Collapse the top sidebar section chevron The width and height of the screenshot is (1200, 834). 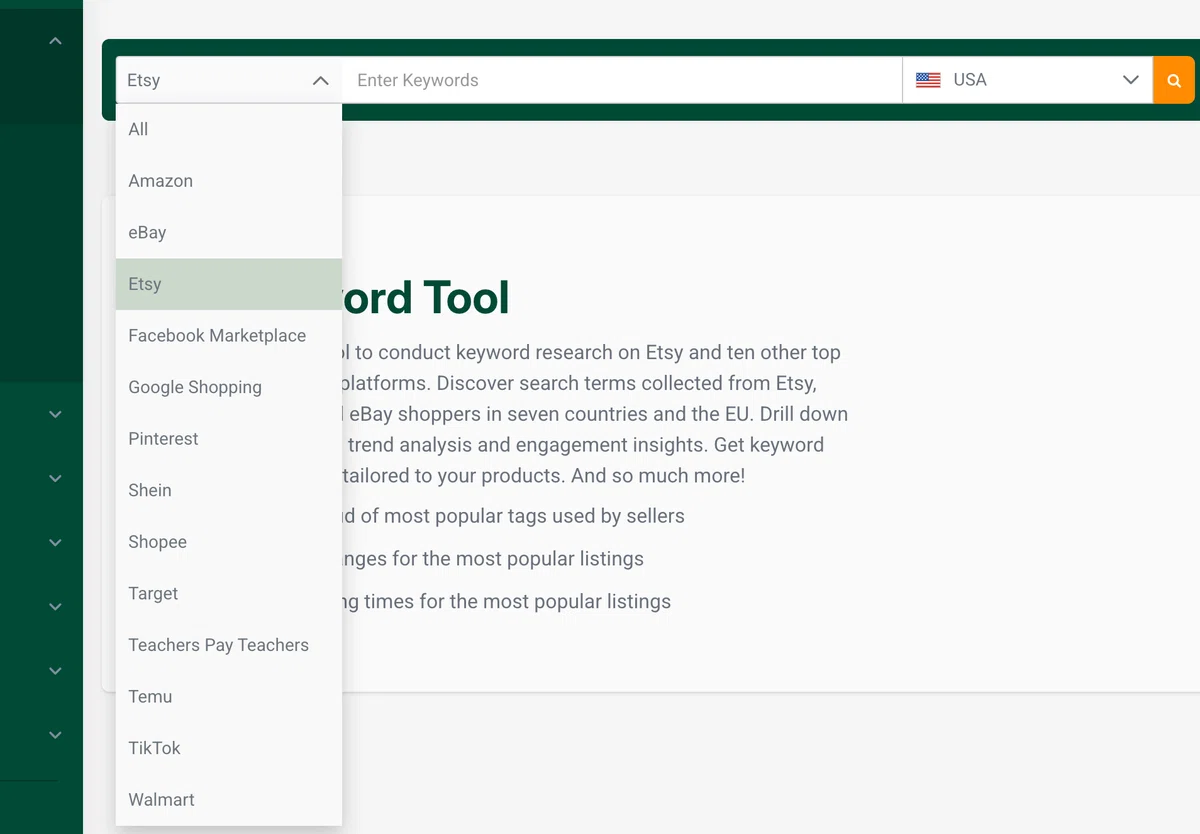pos(56,41)
